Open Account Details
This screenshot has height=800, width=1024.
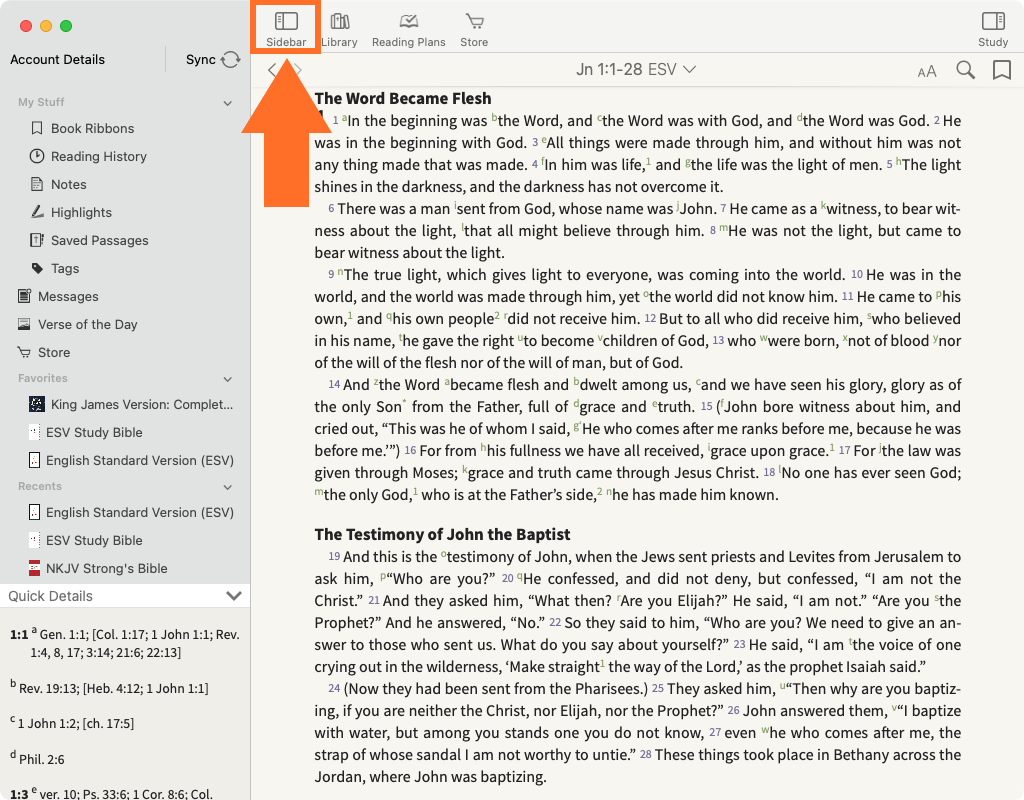click(x=57, y=60)
